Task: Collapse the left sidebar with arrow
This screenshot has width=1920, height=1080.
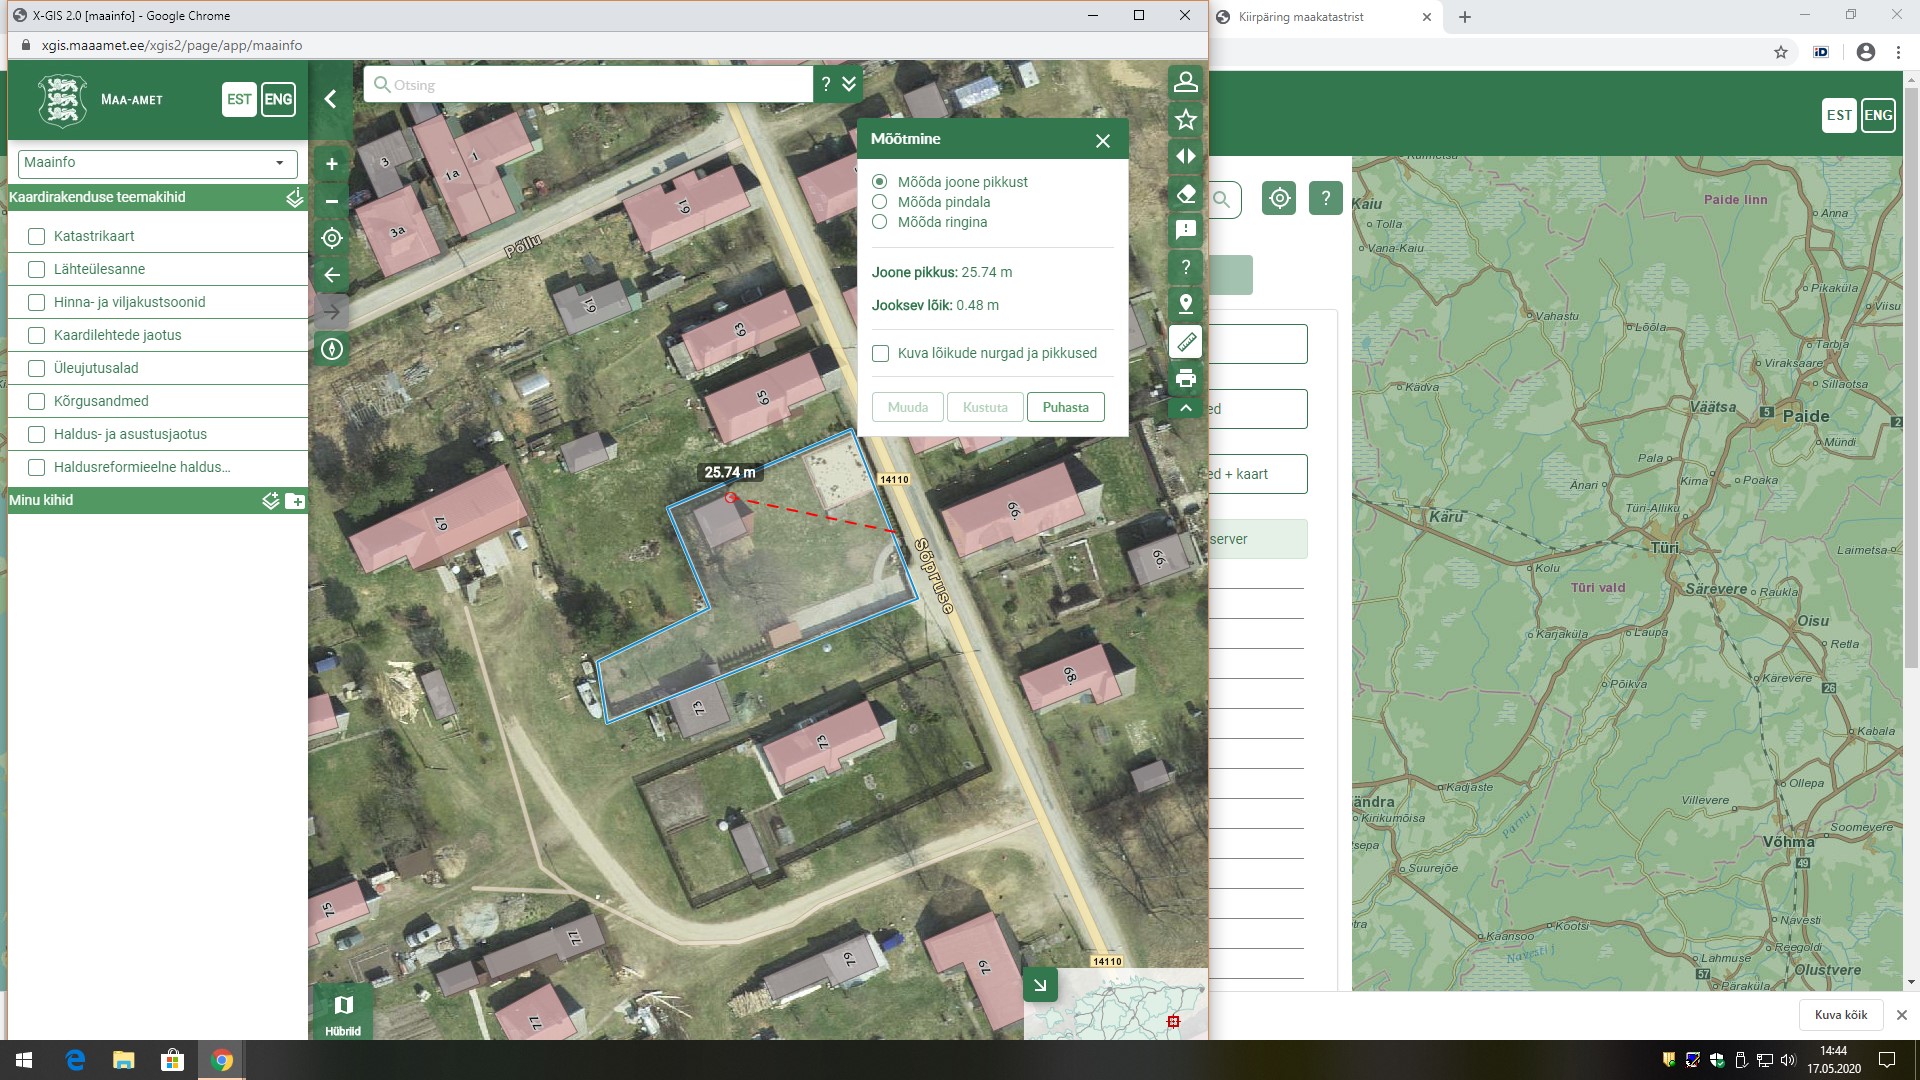Action: (x=331, y=99)
